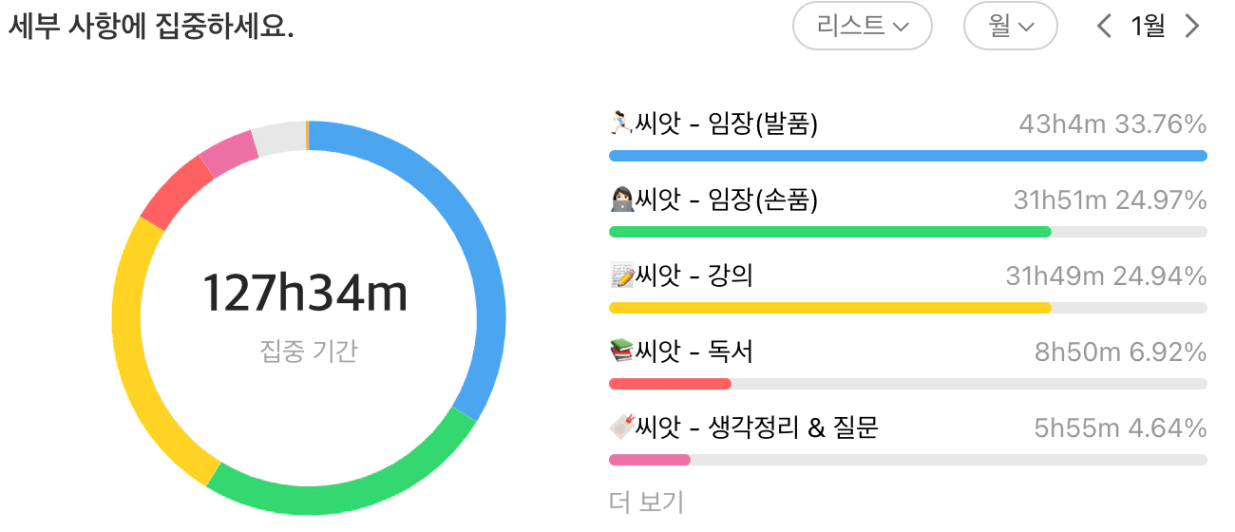Click the blue progress bar for 임장(발품)
The width and height of the screenshot is (1235, 532).
tap(908, 156)
